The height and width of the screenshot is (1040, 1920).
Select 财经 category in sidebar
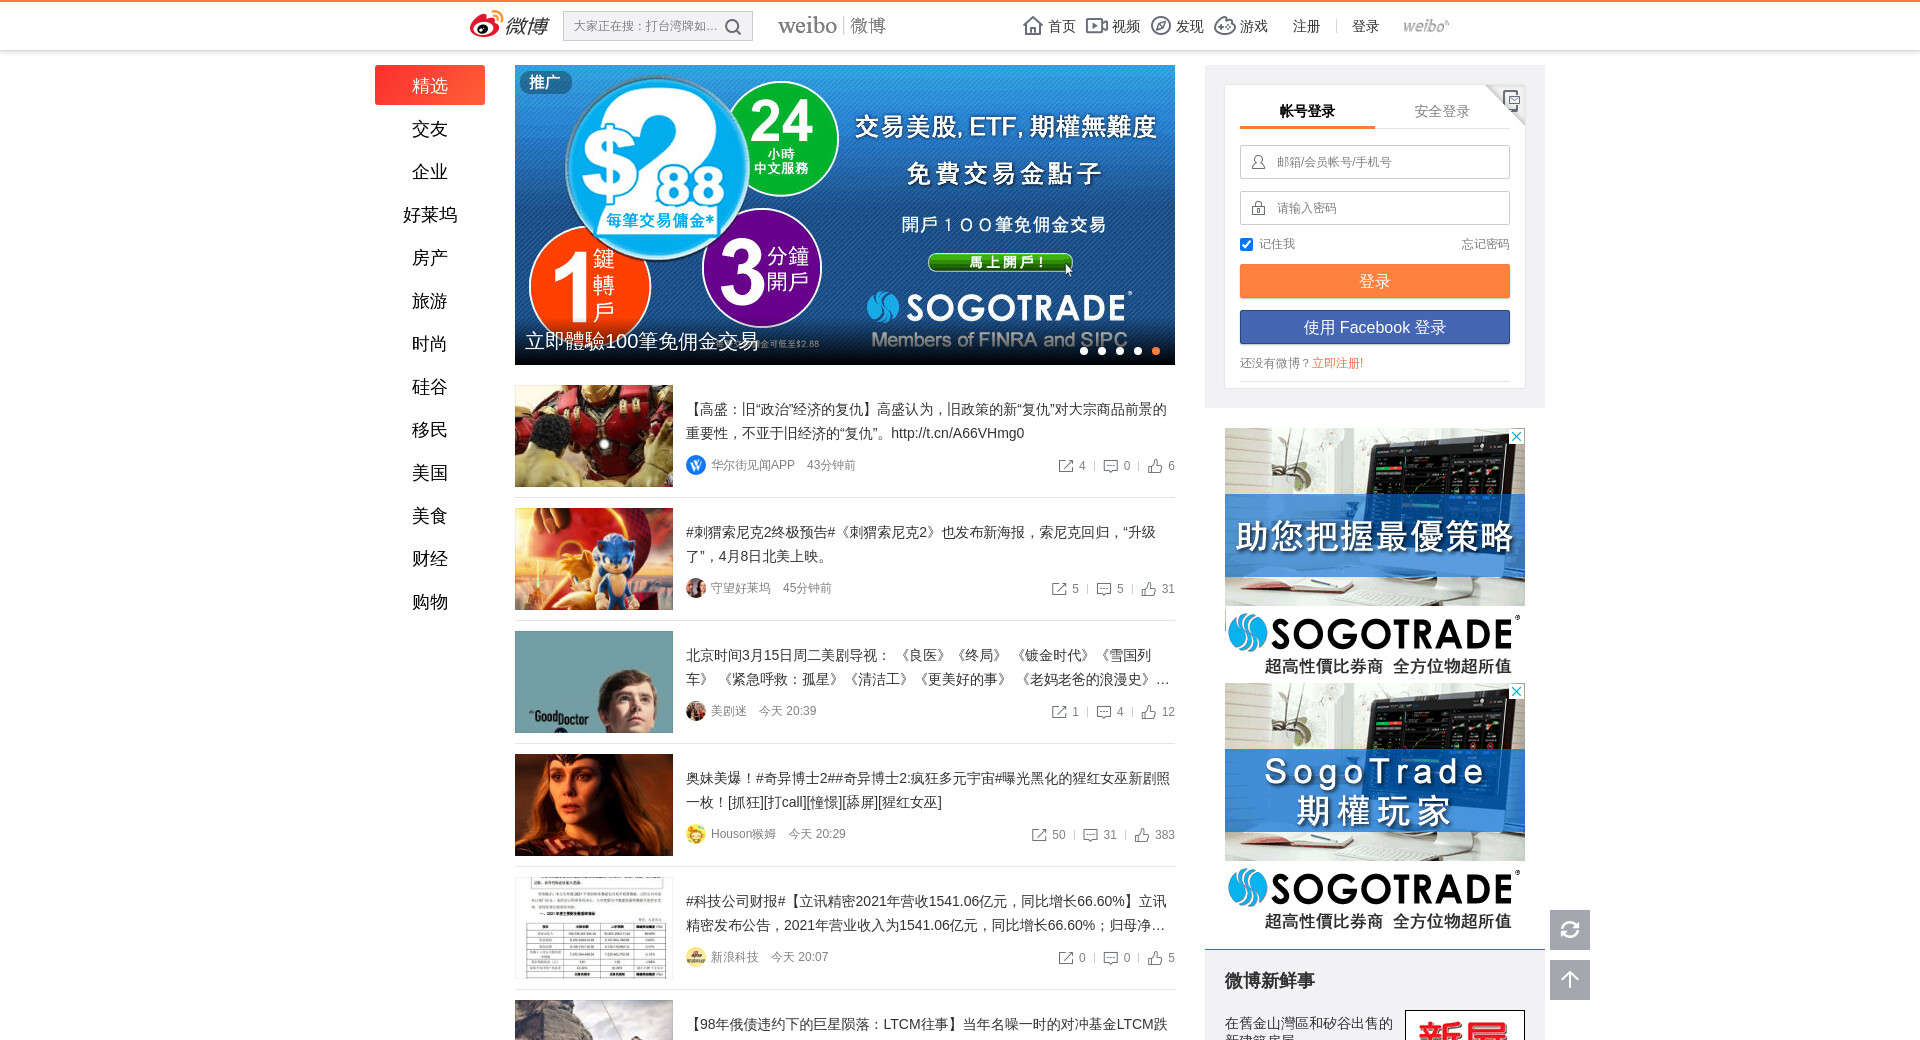tap(429, 559)
